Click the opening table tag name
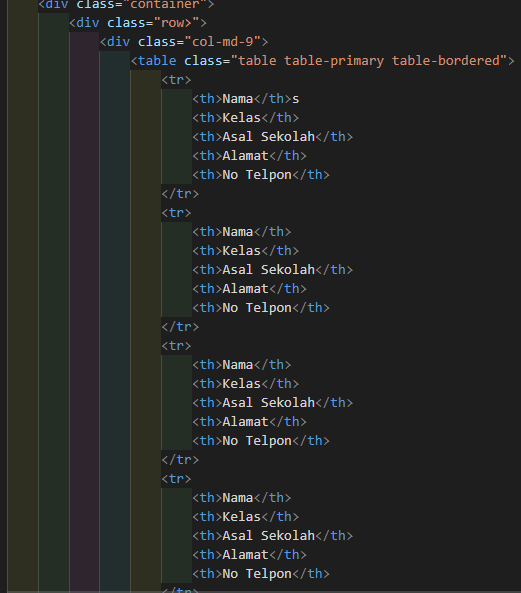521x593 pixels. pos(157,61)
